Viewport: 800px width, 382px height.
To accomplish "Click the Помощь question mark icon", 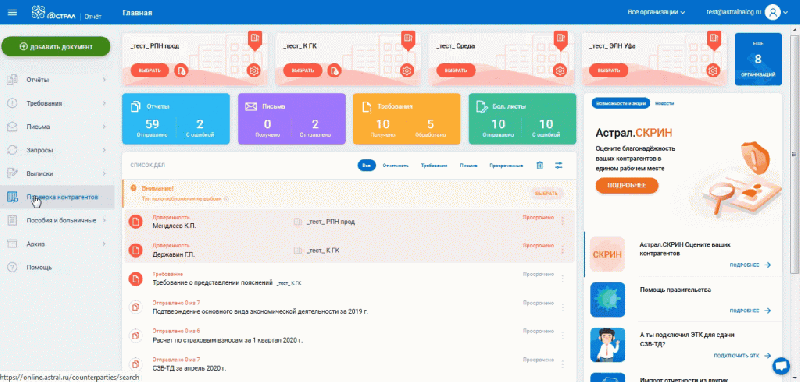I will click(13, 267).
